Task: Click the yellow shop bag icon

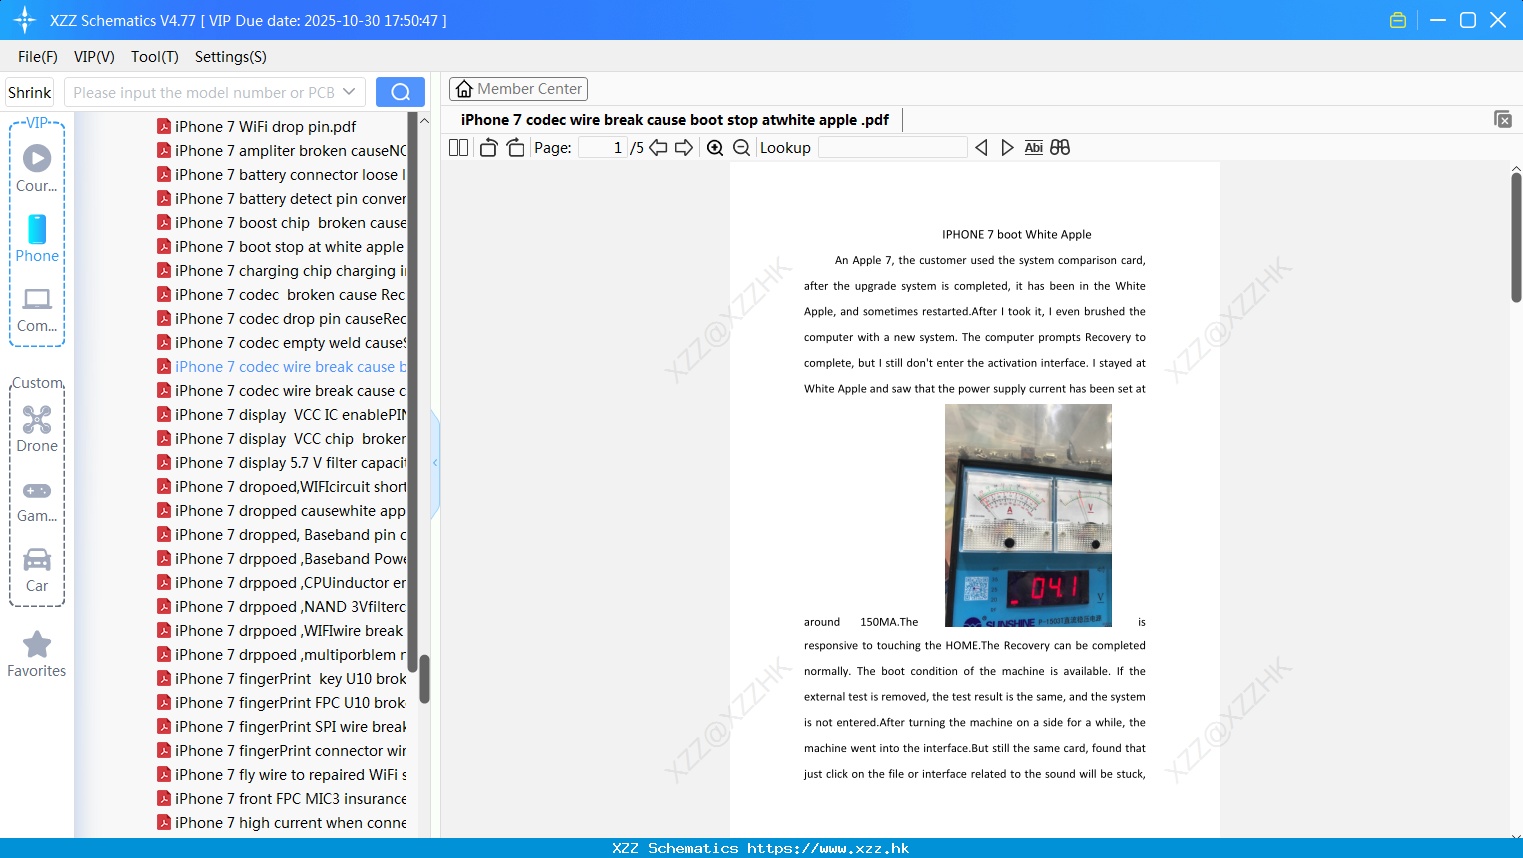Action: pyautogui.click(x=1398, y=20)
